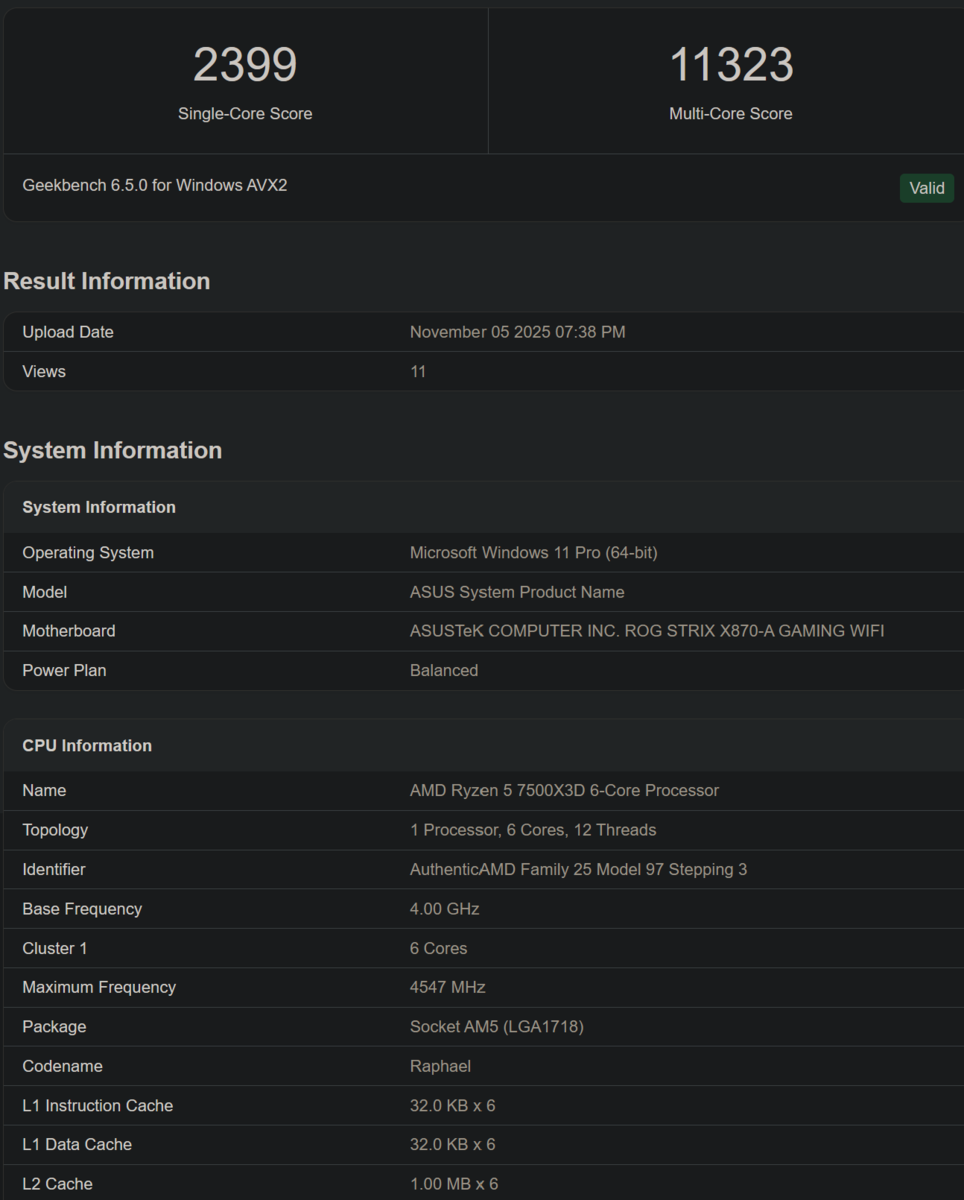Select the Result Information heading

pos(107,281)
